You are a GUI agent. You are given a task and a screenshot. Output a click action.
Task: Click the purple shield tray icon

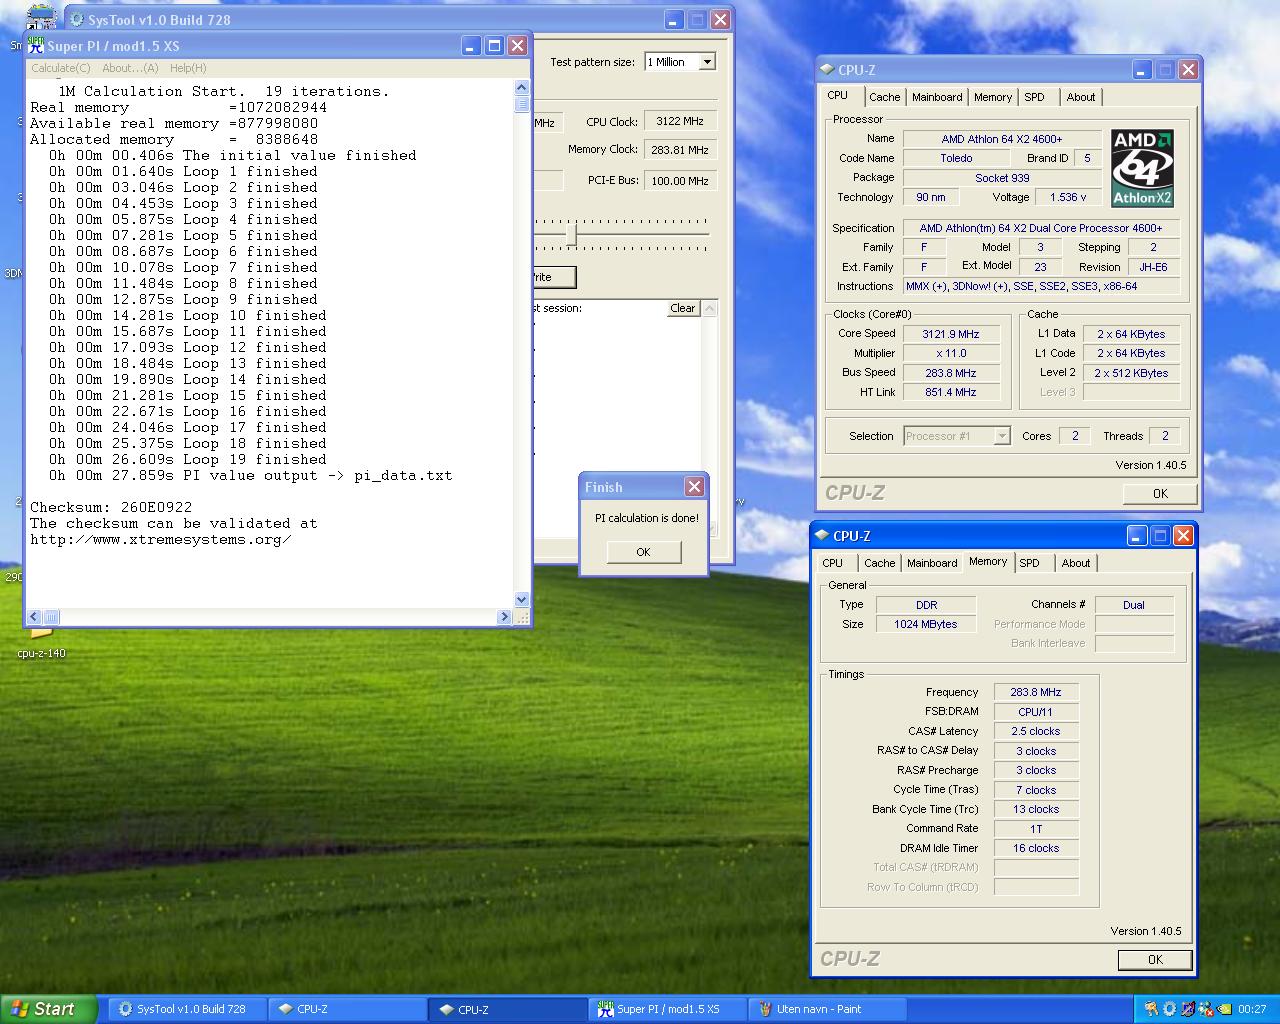pos(1188,1009)
